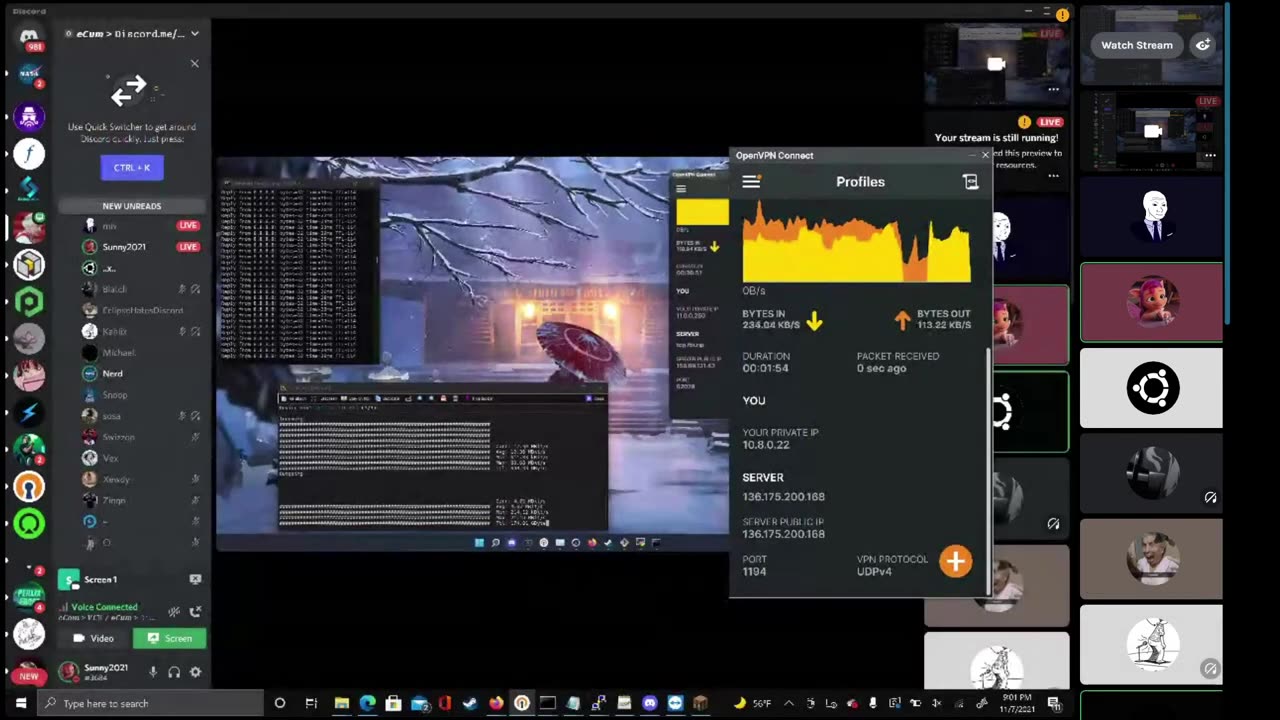Open the OpenVPN Connect hamburger menu

[x=751, y=181]
